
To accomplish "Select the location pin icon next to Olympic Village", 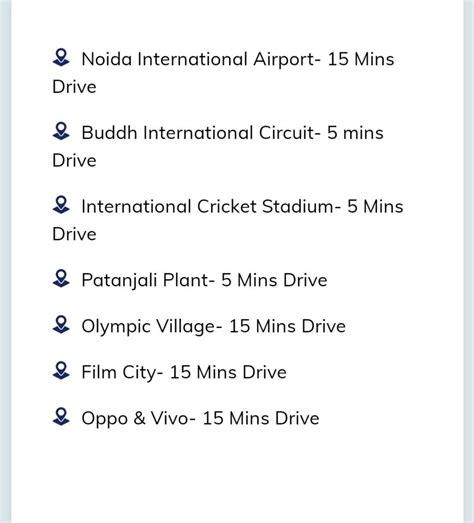I will pos(61,325).
